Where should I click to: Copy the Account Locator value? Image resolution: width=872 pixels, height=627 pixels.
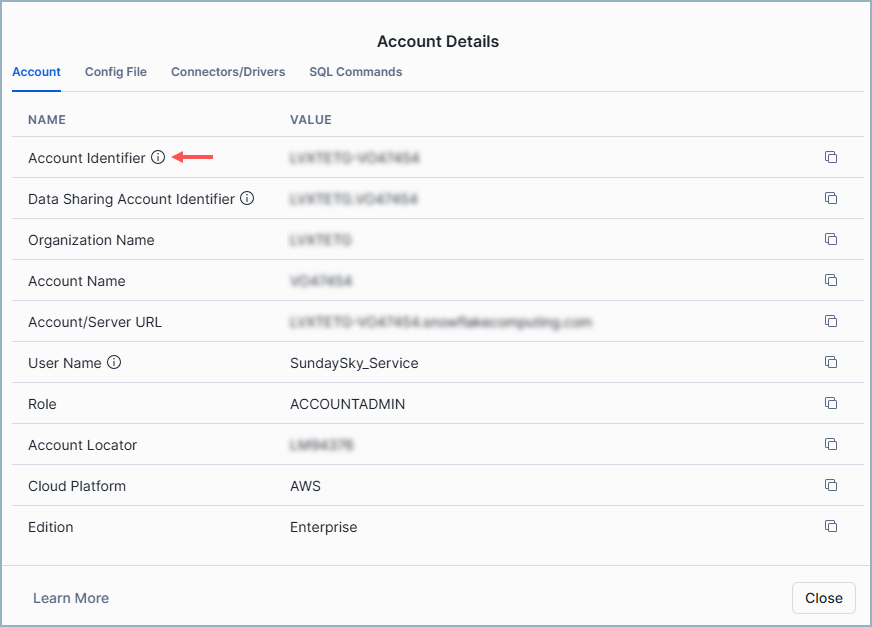tap(831, 444)
